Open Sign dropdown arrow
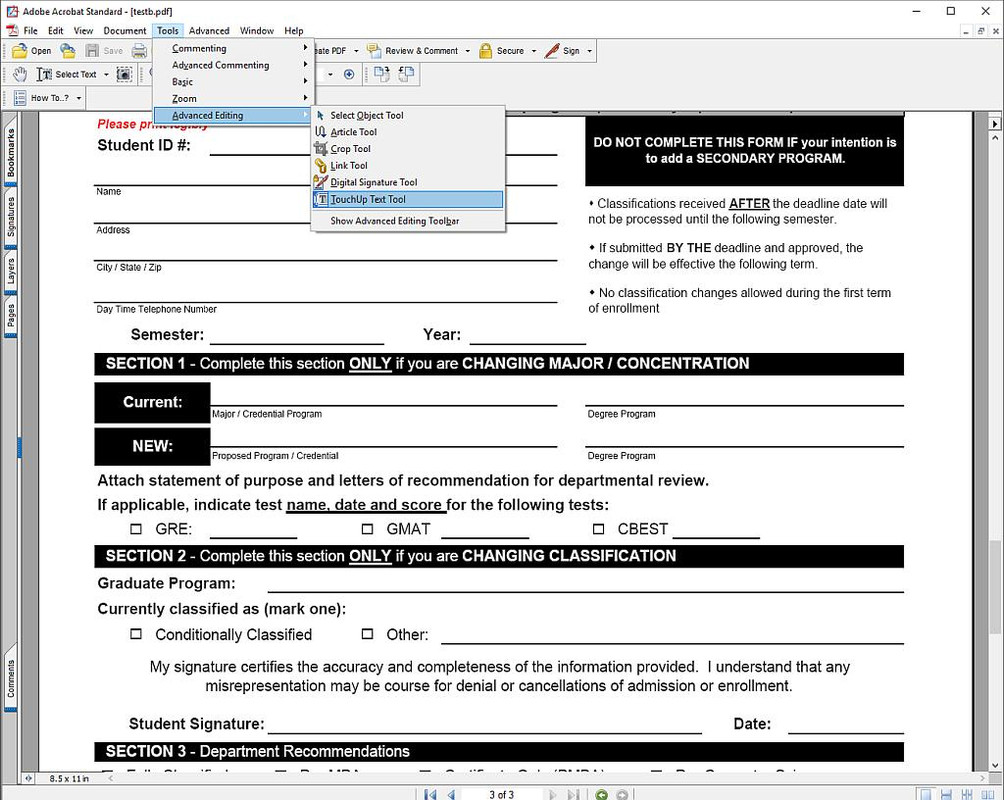 tap(589, 51)
